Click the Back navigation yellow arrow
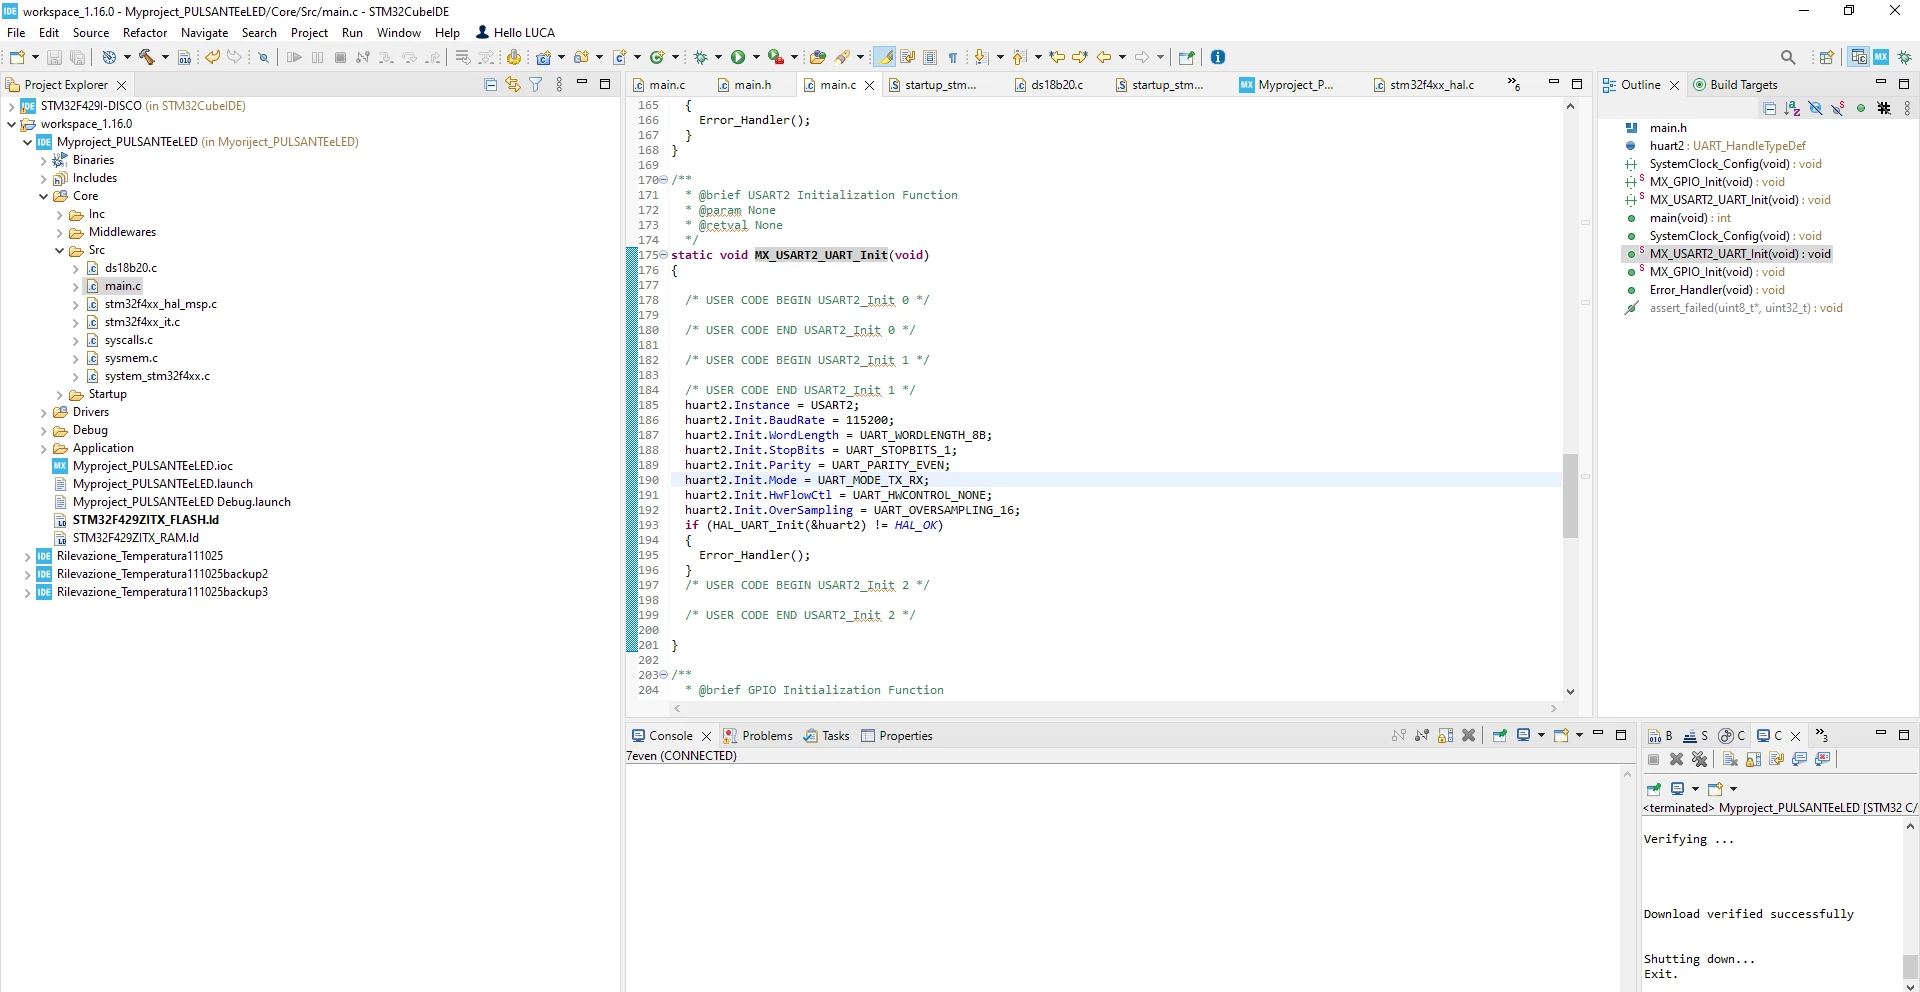The height and width of the screenshot is (992, 1920). [x=1104, y=57]
